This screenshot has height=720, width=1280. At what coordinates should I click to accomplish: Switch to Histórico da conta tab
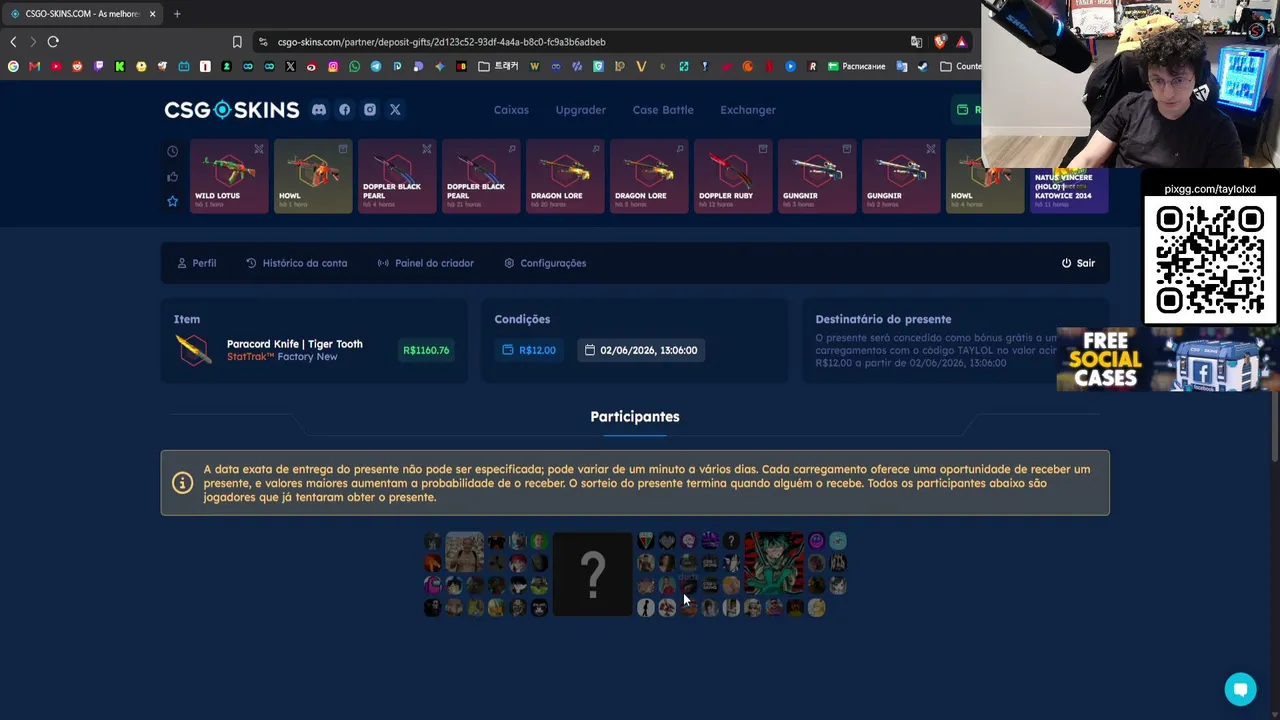pyautogui.click(x=296, y=263)
